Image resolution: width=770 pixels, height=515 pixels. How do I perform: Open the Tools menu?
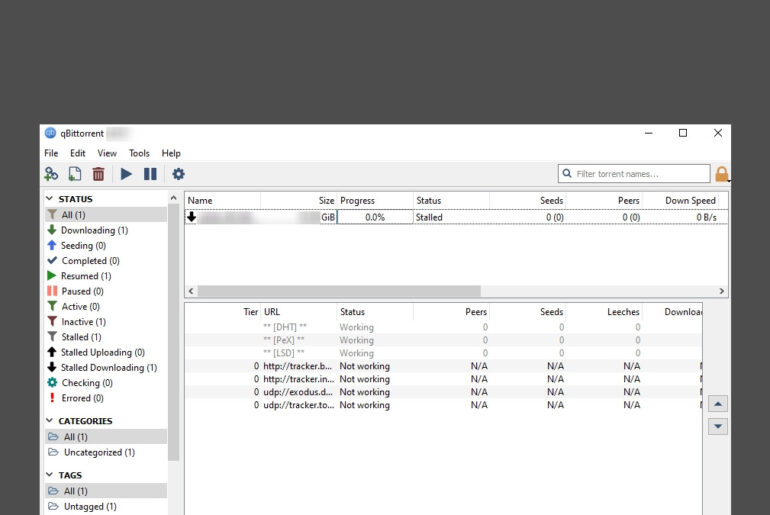coord(139,153)
